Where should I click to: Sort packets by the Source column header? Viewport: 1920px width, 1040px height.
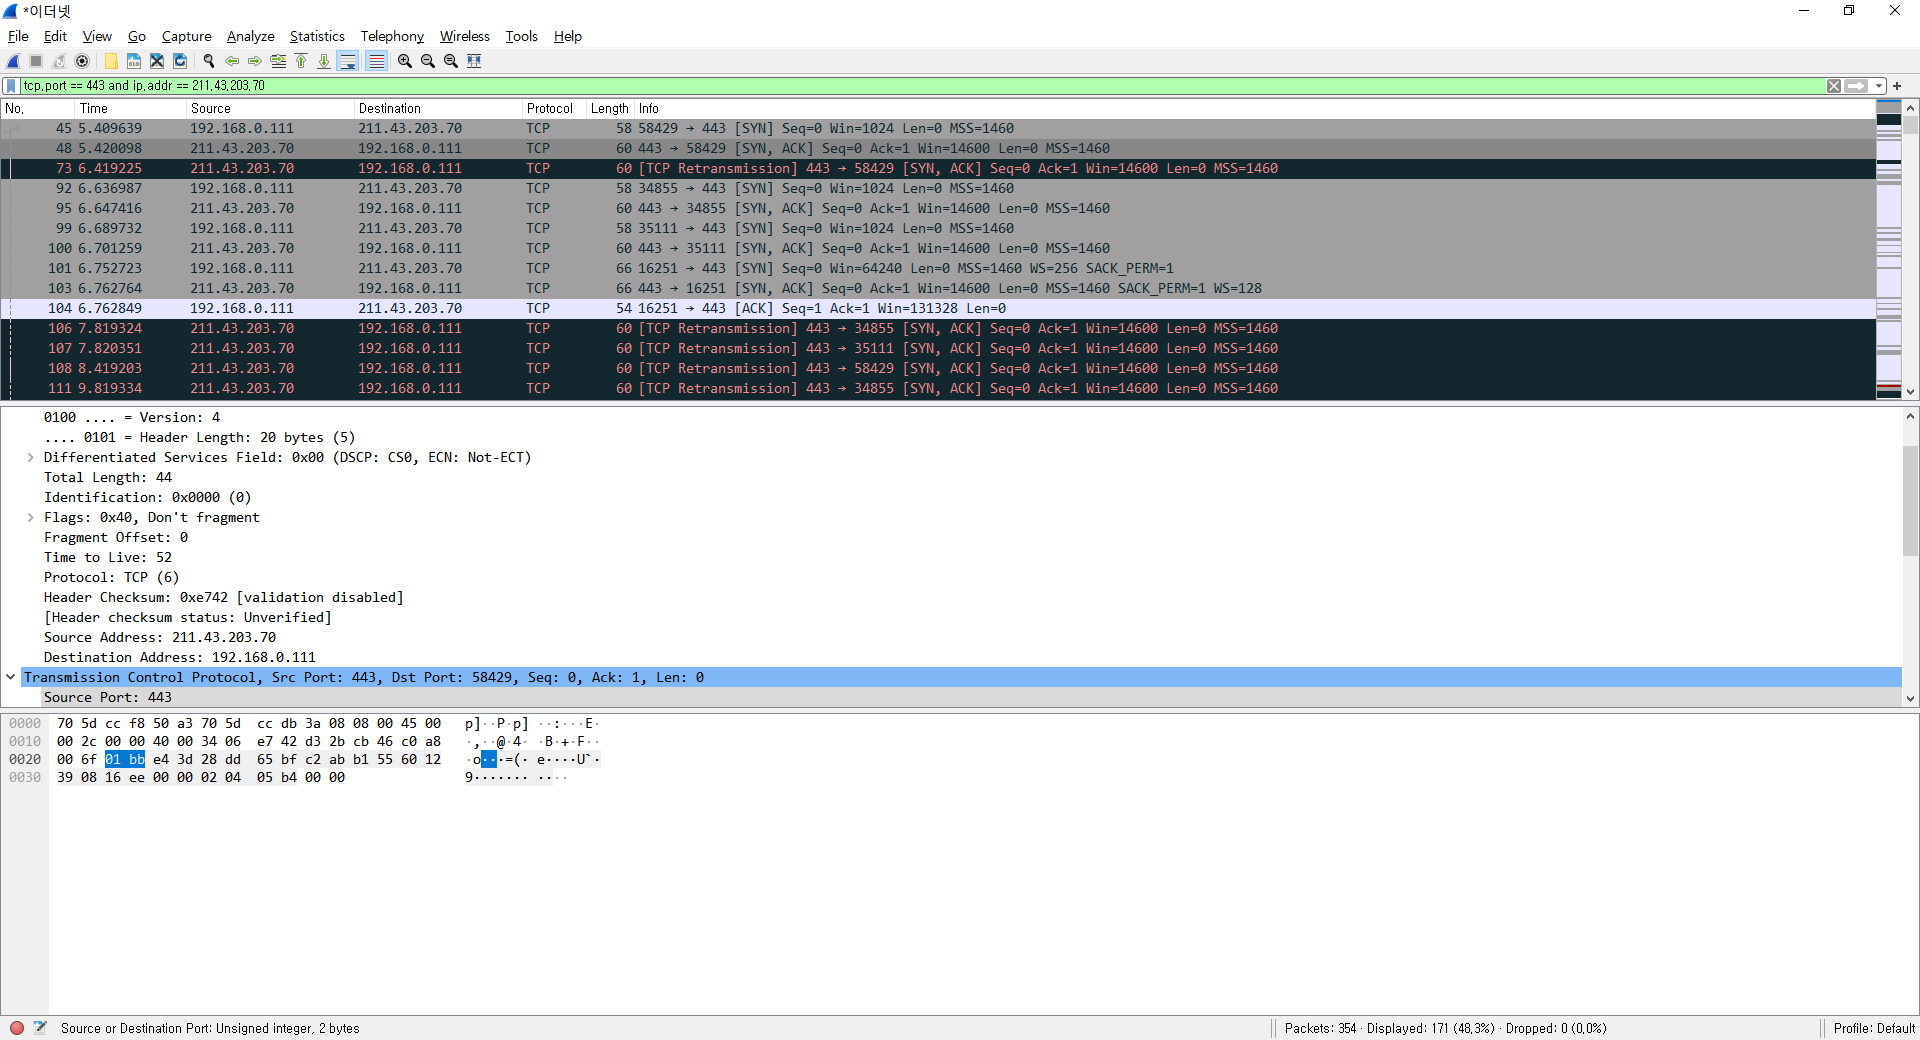click(271, 108)
